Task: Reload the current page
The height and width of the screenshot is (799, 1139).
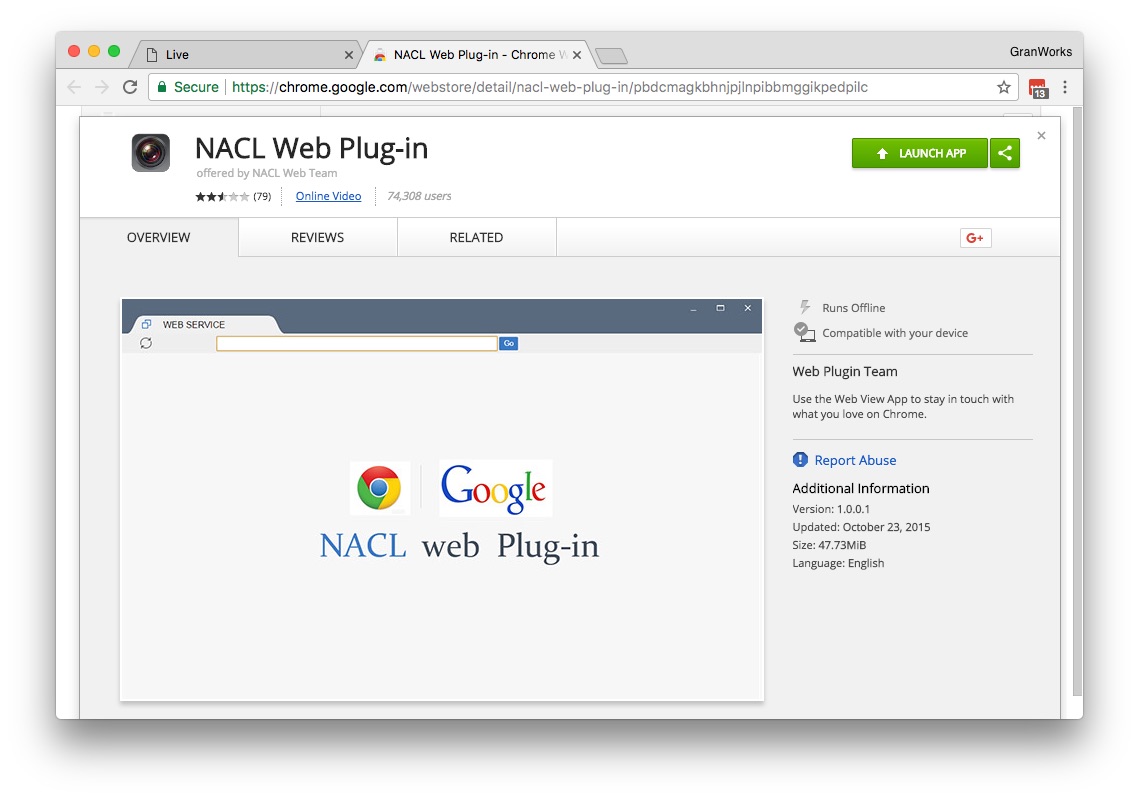Action: 130,87
